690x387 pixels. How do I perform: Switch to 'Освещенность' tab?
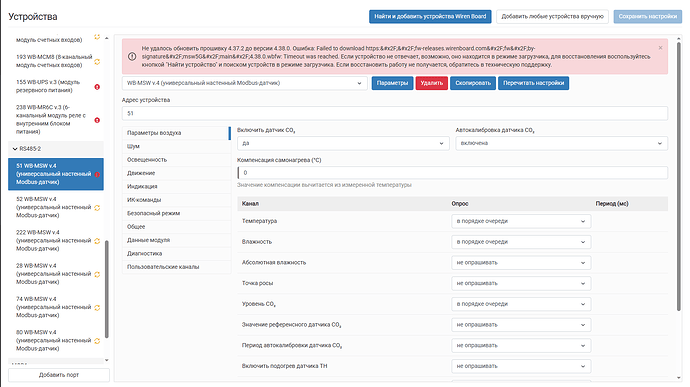click(176, 160)
